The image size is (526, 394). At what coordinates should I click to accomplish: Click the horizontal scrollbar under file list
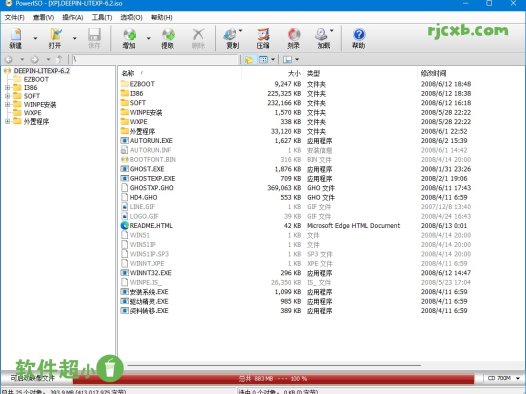pyautogui.click(x=274, y=365)
